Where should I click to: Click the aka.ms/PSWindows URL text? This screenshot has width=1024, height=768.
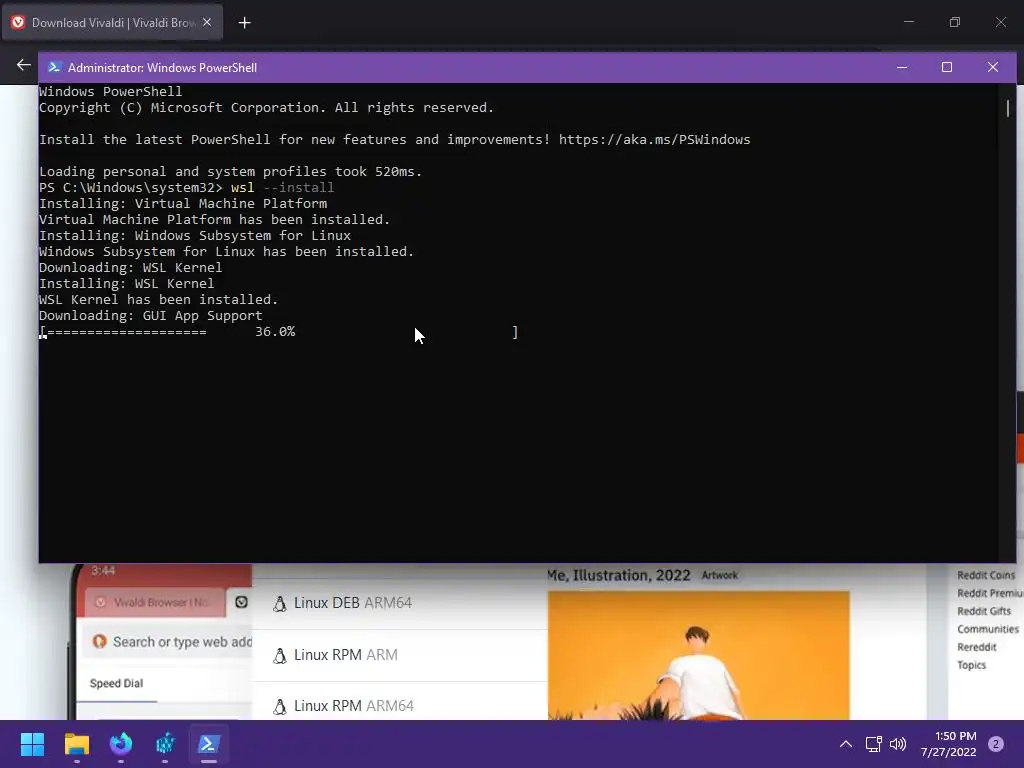click(x=654, y=140)
